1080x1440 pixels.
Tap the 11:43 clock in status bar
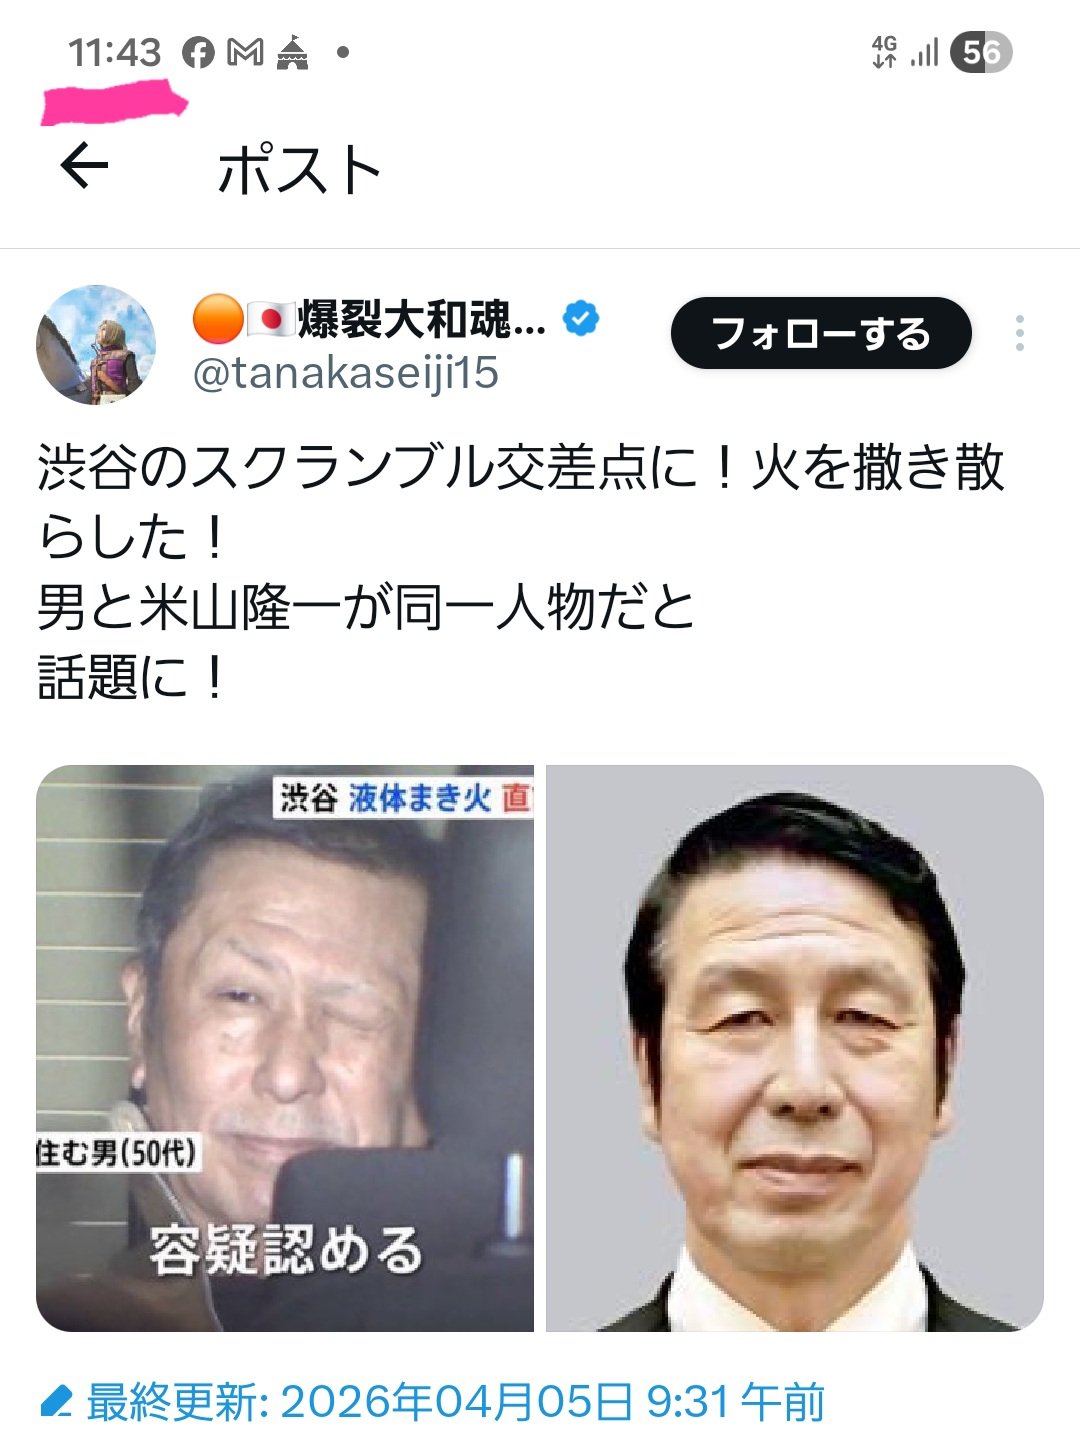(114, 52)
